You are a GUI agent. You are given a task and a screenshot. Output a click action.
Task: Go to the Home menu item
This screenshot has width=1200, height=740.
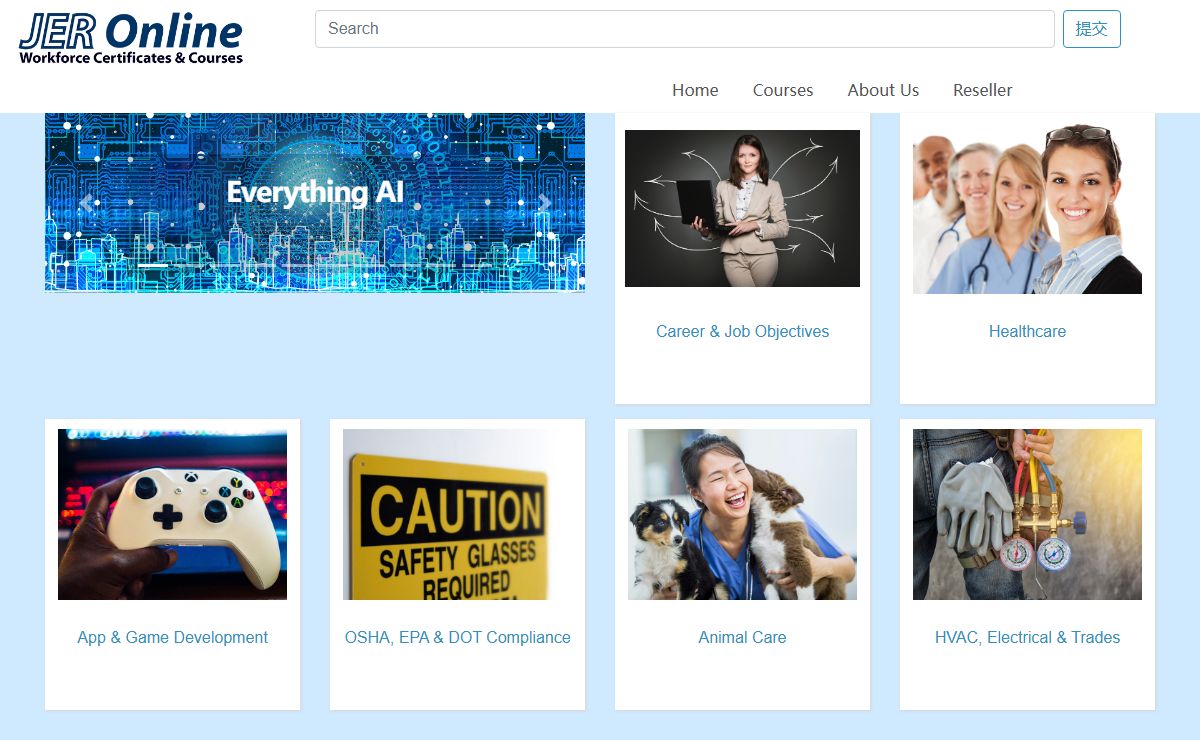[695, 90]
